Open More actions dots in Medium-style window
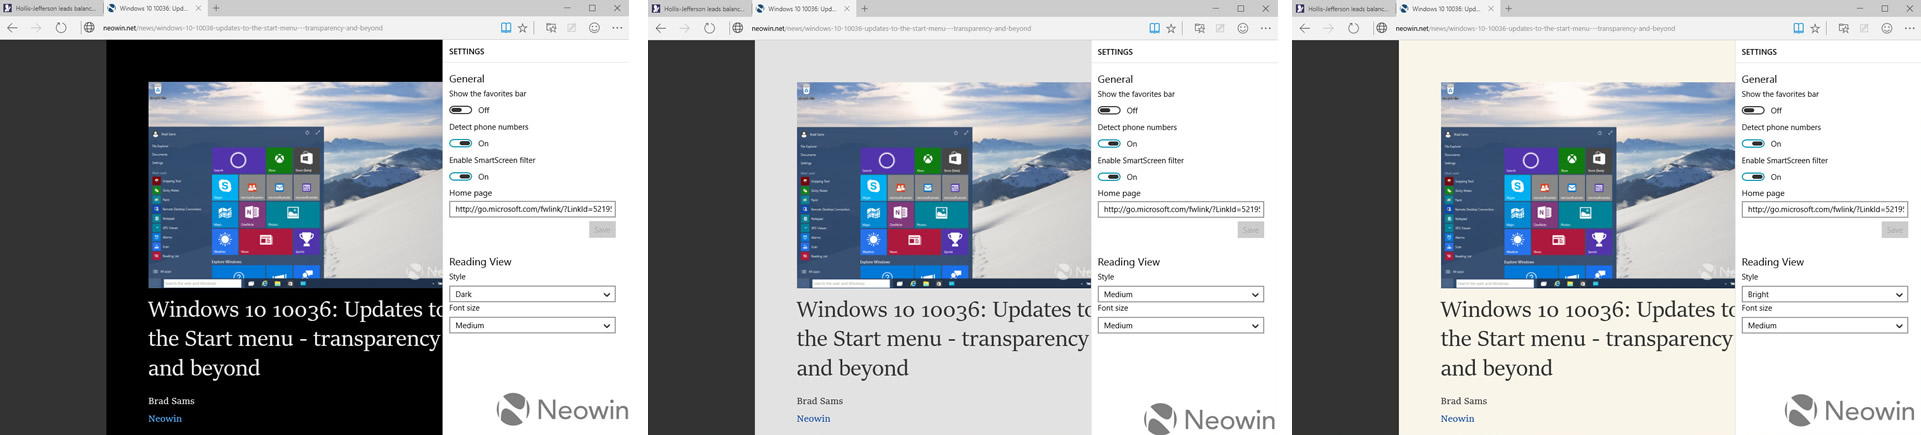 (x=1266, y=28)
